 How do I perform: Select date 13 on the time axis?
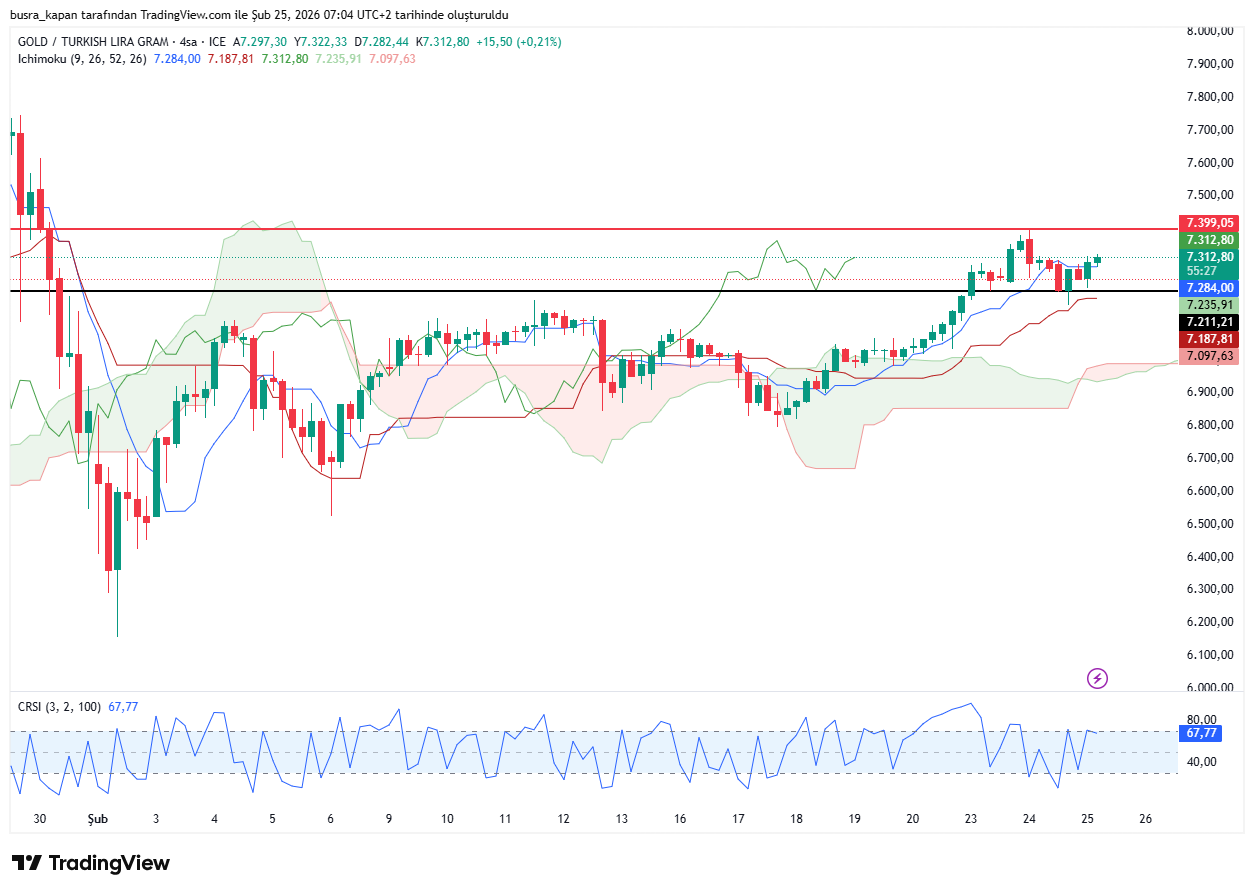[x=622, y=818]
